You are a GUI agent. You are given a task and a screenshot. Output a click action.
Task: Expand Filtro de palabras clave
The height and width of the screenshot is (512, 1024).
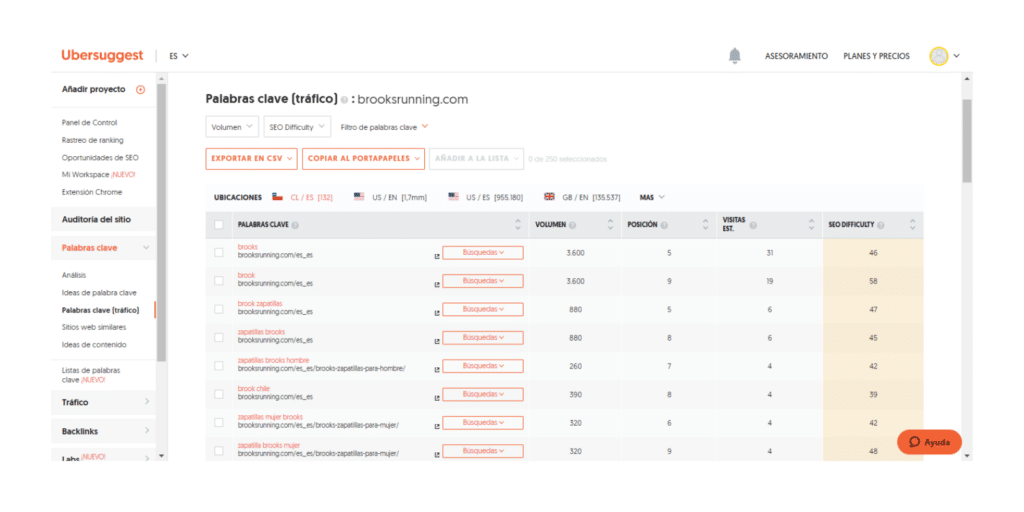(384, 127)
